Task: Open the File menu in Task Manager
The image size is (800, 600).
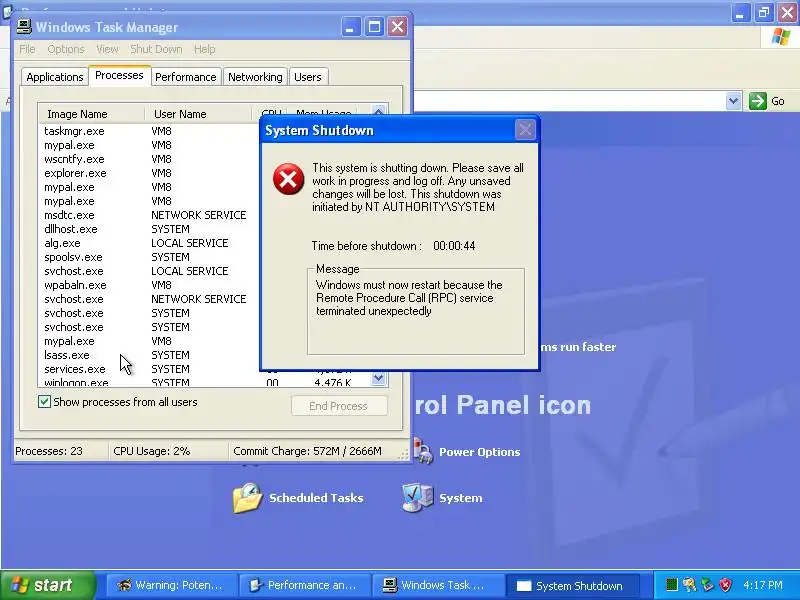Action: (27, 49)
